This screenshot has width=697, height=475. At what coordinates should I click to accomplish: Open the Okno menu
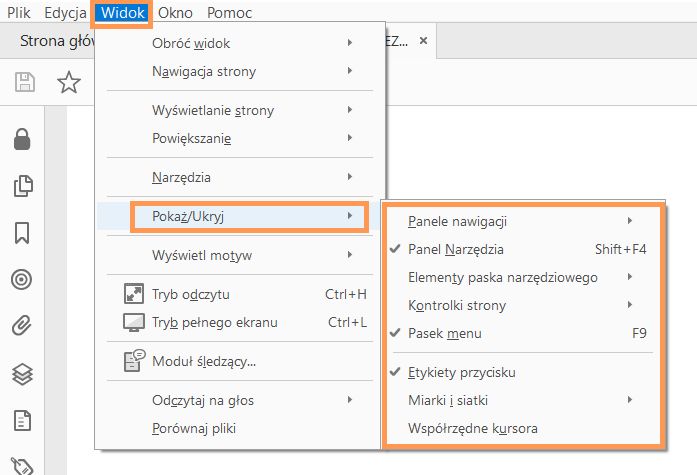click(x=175, y=12)
